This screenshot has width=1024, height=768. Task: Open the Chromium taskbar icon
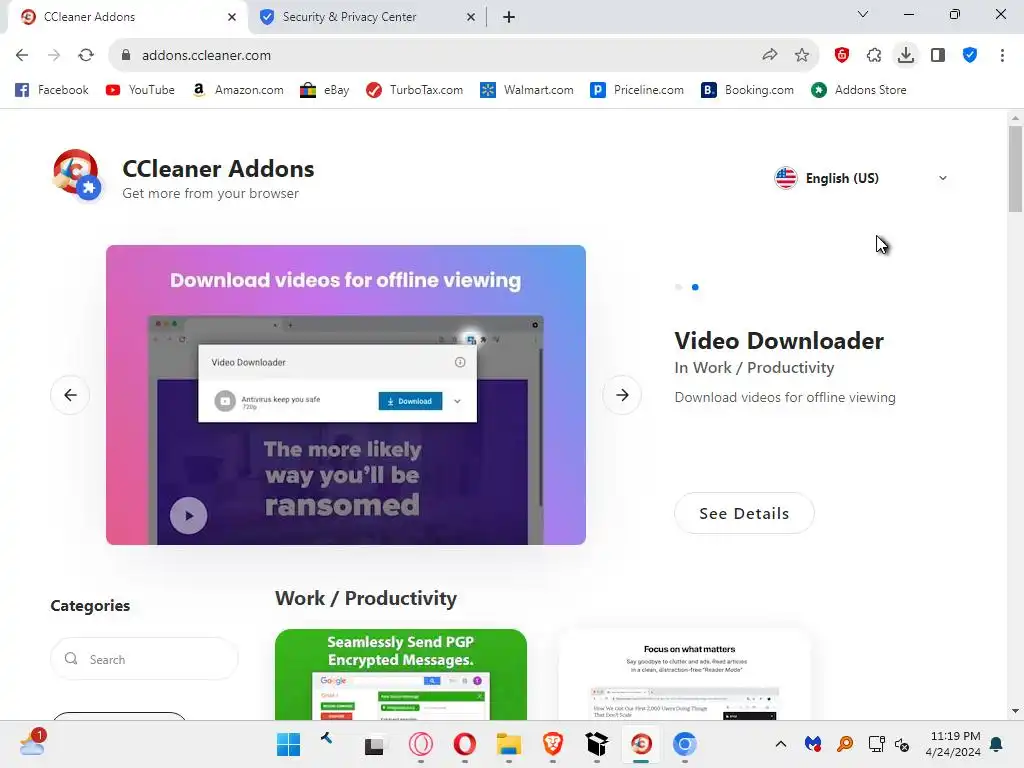[684, 744]
